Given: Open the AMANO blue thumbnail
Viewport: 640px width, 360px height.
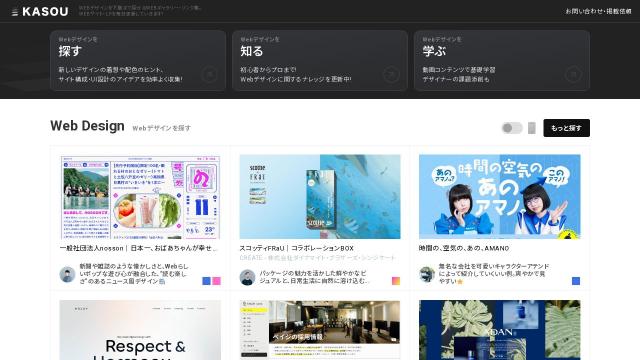Looking at the screenshot, I should 500,197.
